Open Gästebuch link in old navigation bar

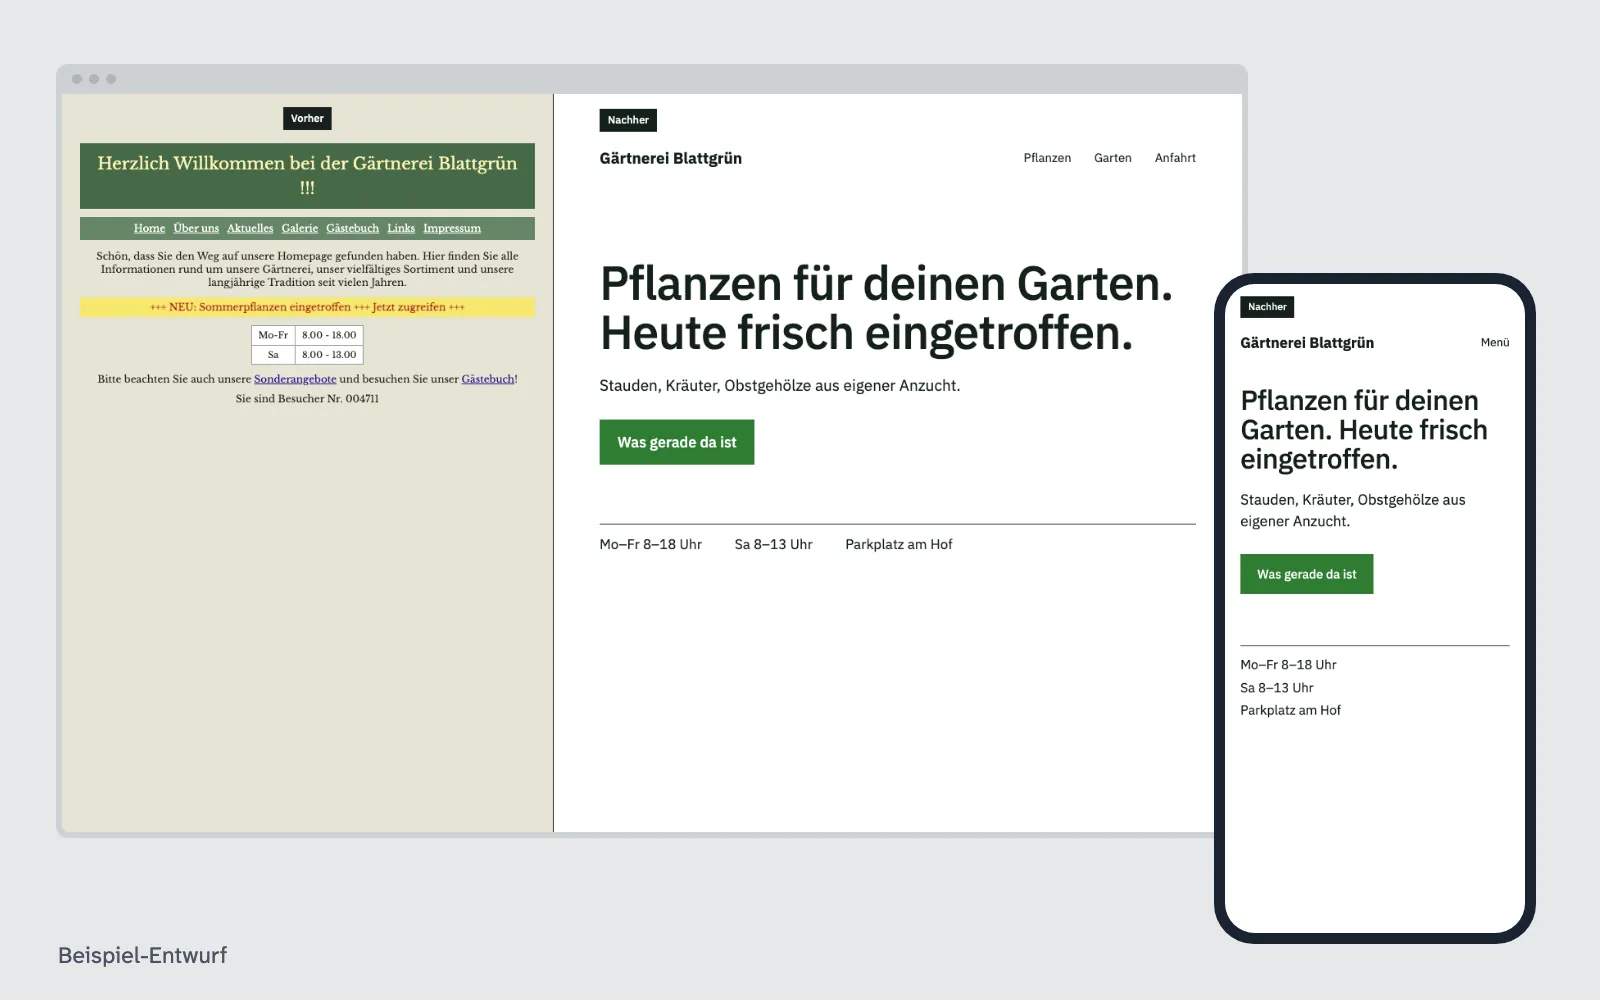352,228
